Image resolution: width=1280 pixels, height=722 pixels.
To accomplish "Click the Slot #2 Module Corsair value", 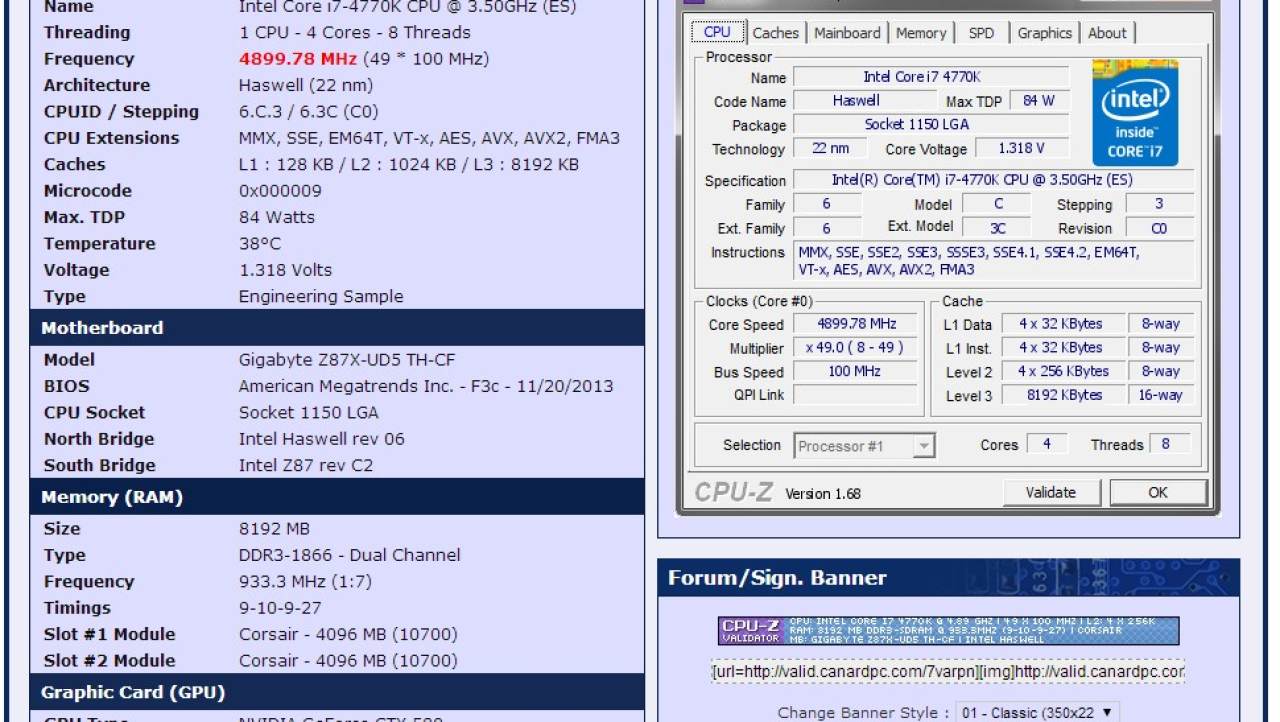I will click(348, 661).
